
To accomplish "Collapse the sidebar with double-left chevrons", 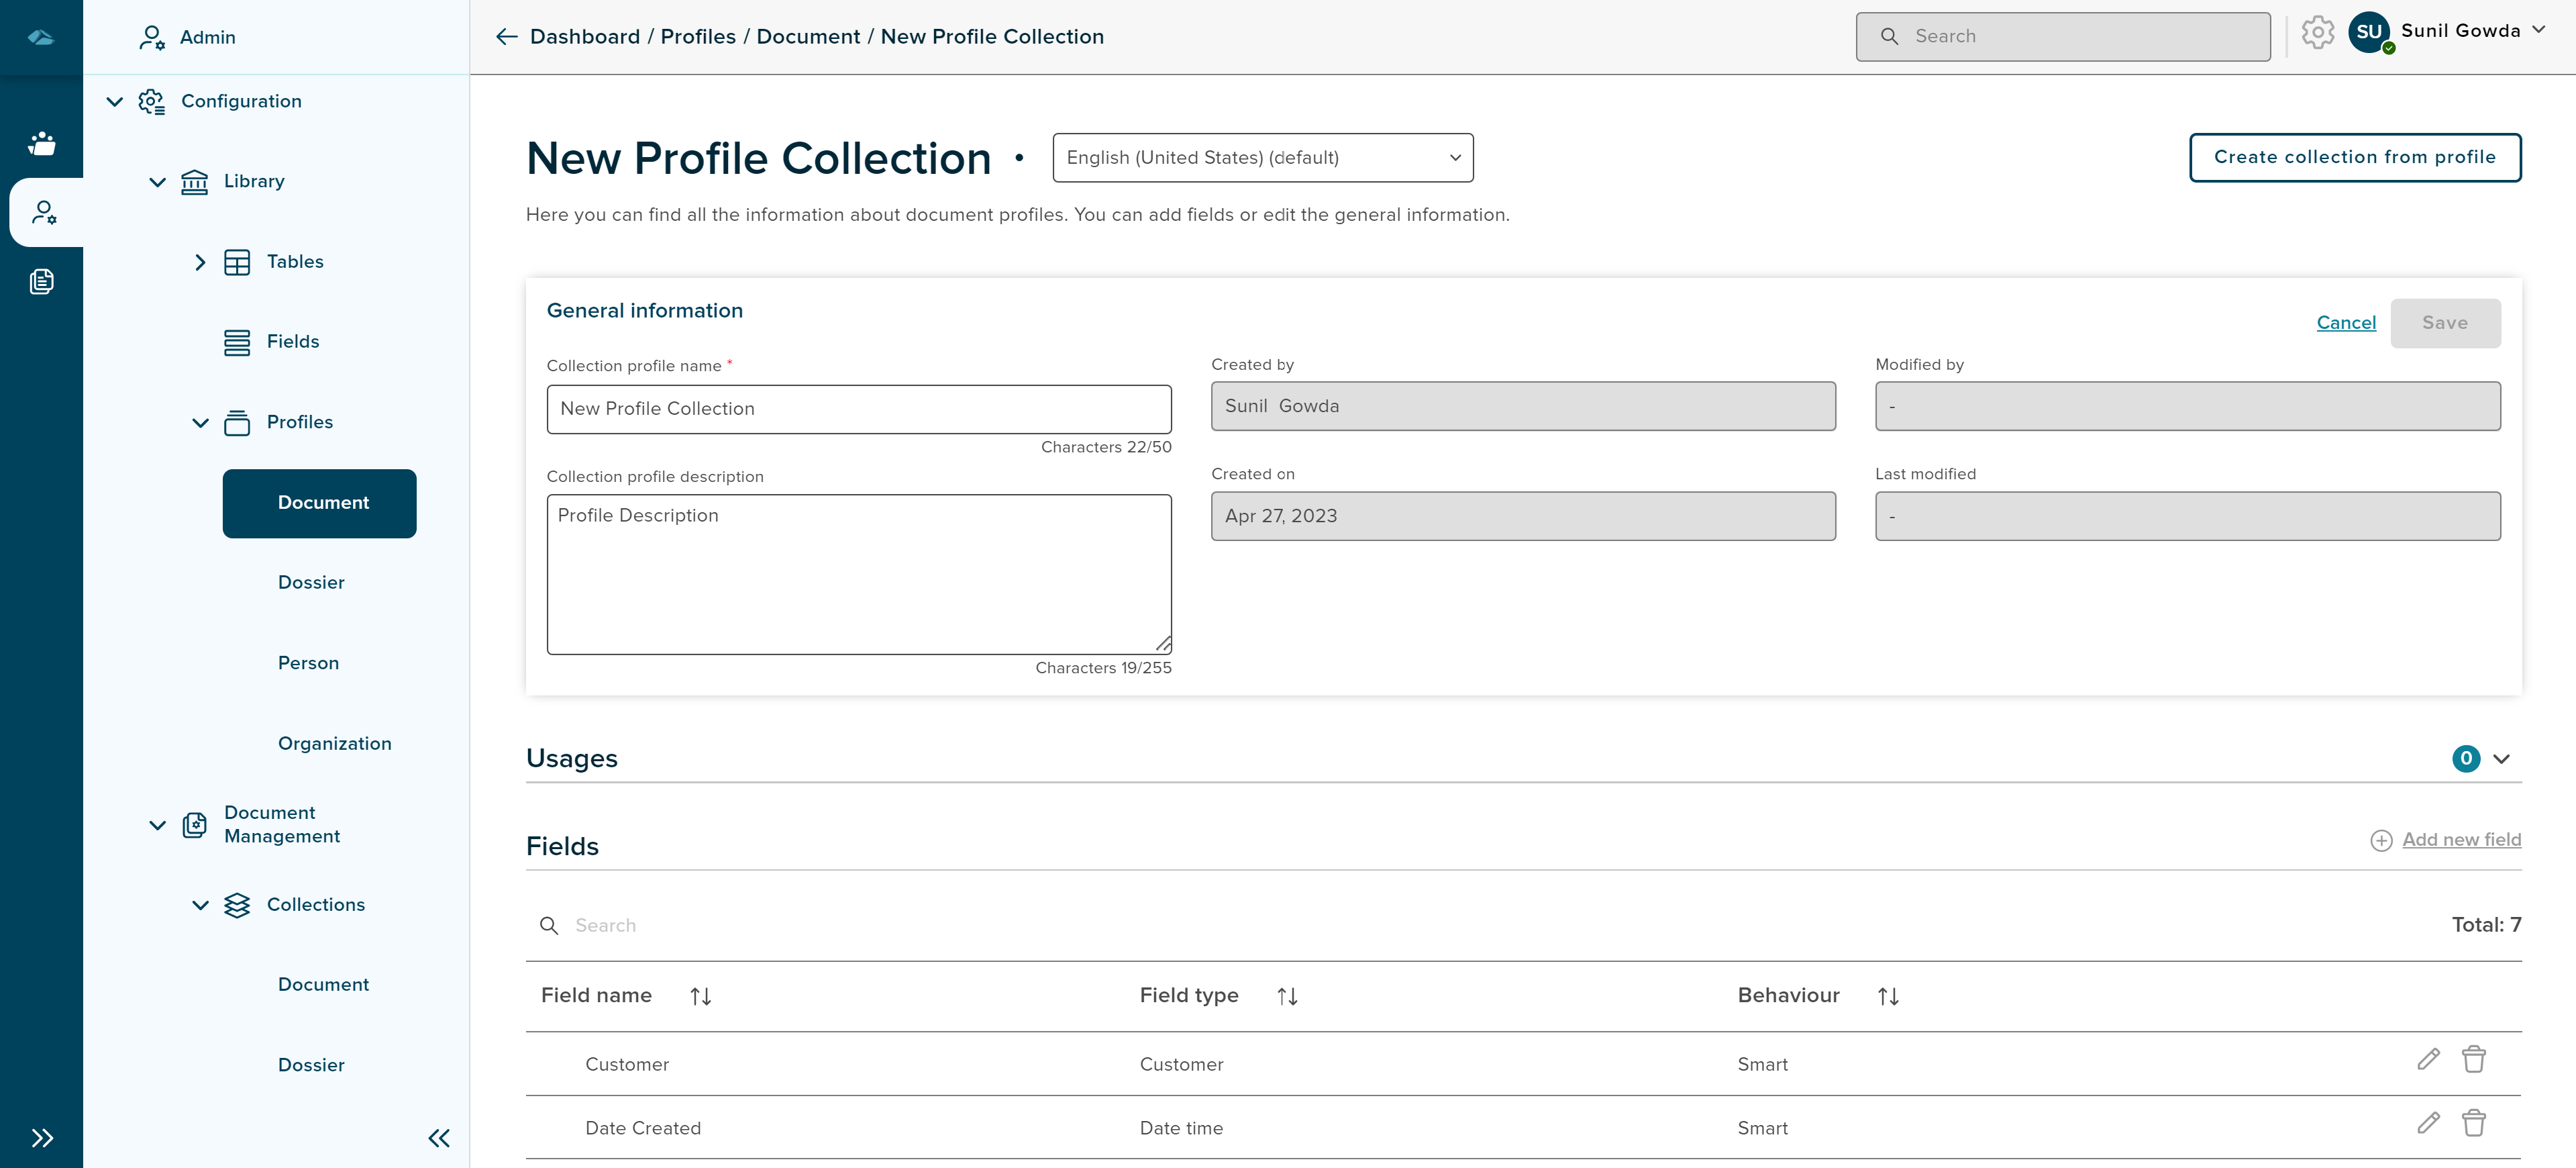I will (x=439, y=1138).
